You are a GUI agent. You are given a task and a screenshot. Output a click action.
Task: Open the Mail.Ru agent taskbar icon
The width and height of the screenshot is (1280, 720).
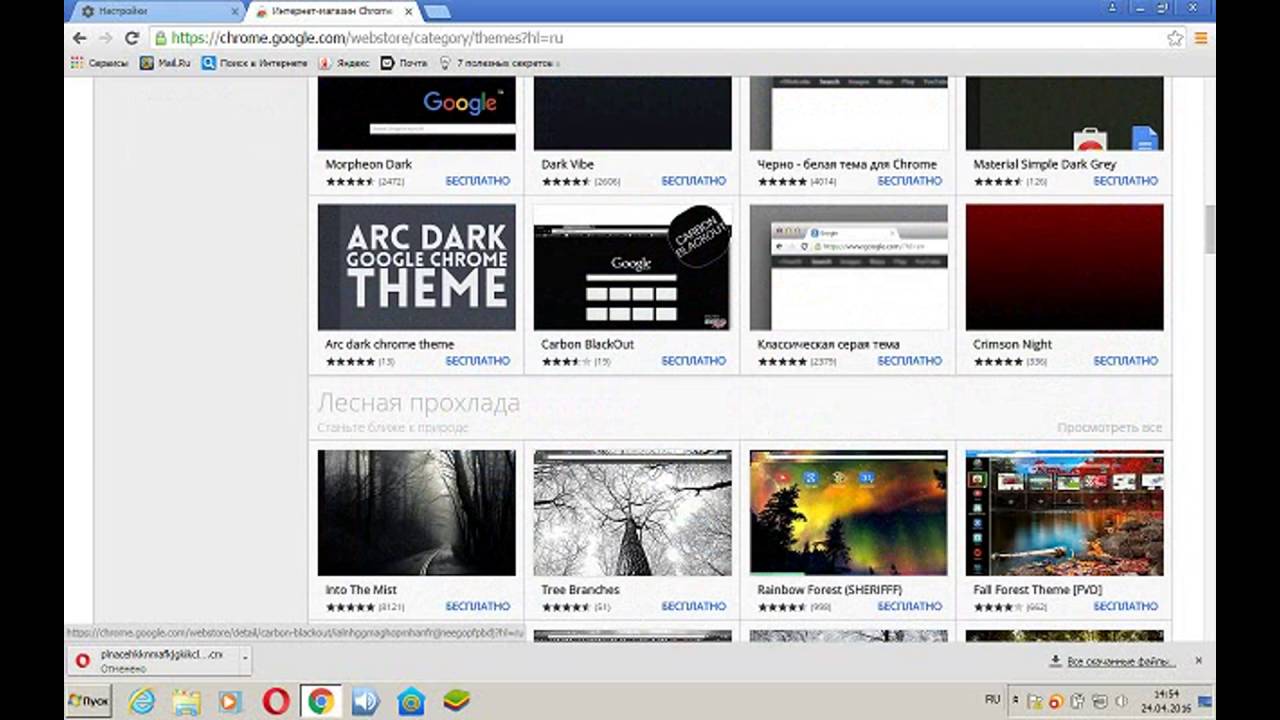pyautogui.click(x=410, y=701)
